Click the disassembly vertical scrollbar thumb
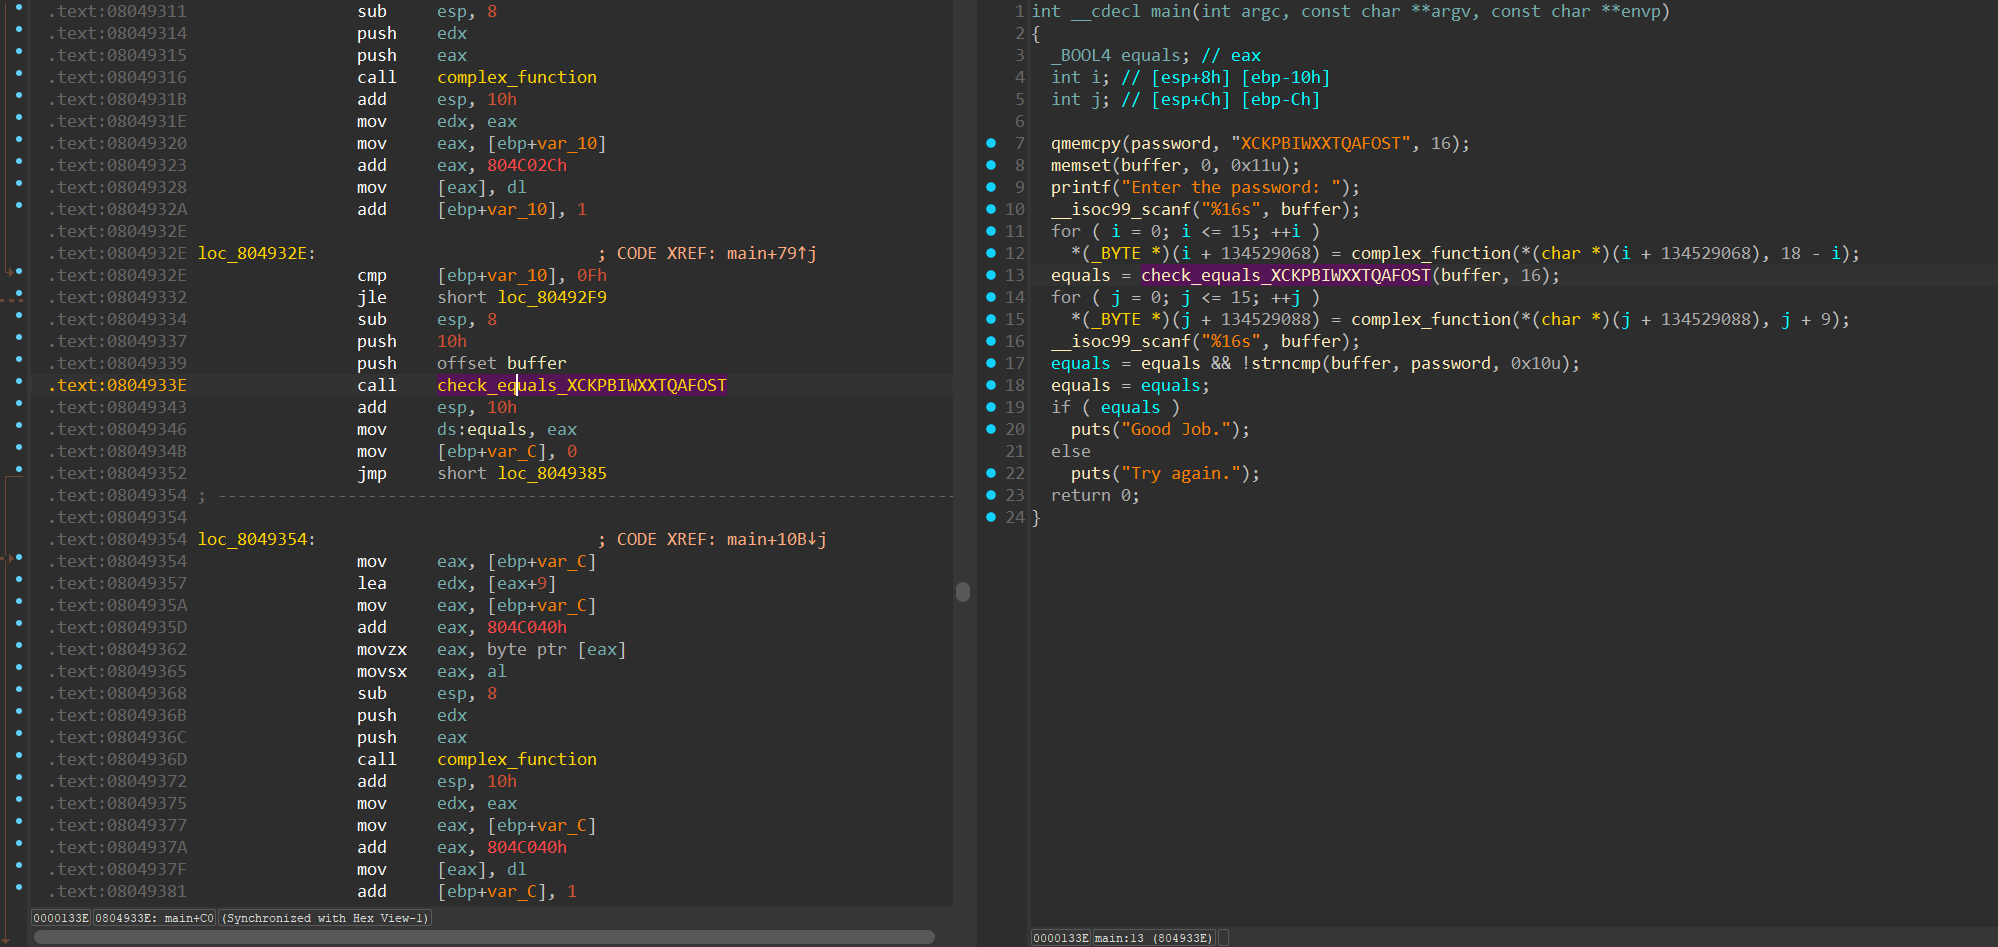 coord(963,592)
